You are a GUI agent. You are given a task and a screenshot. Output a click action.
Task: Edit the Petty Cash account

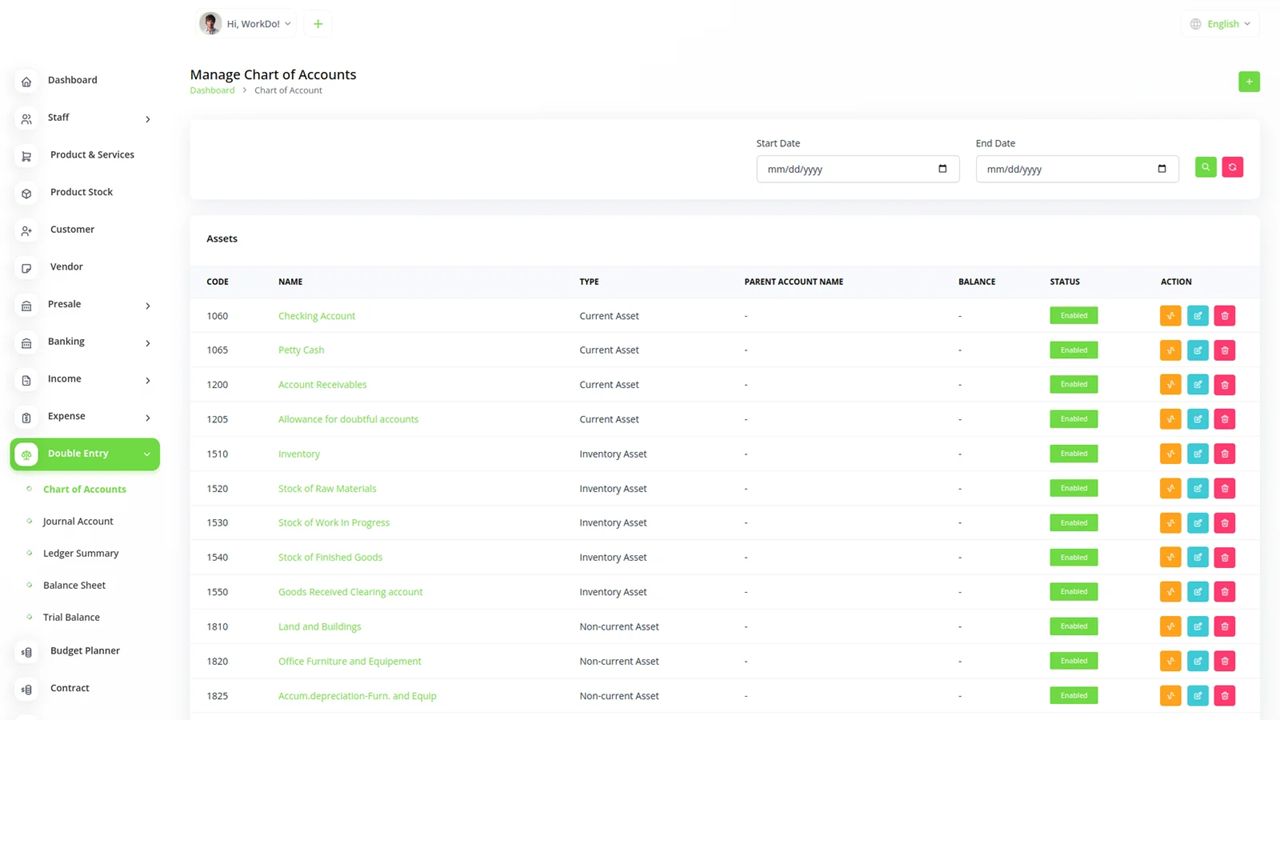pyautogui.click(x=1197, y=350)
